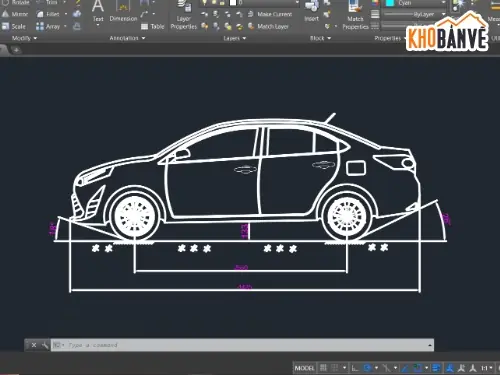Select the Dimension tool
The height and width of the screenshot is (375, 500).
click(123, 11)
